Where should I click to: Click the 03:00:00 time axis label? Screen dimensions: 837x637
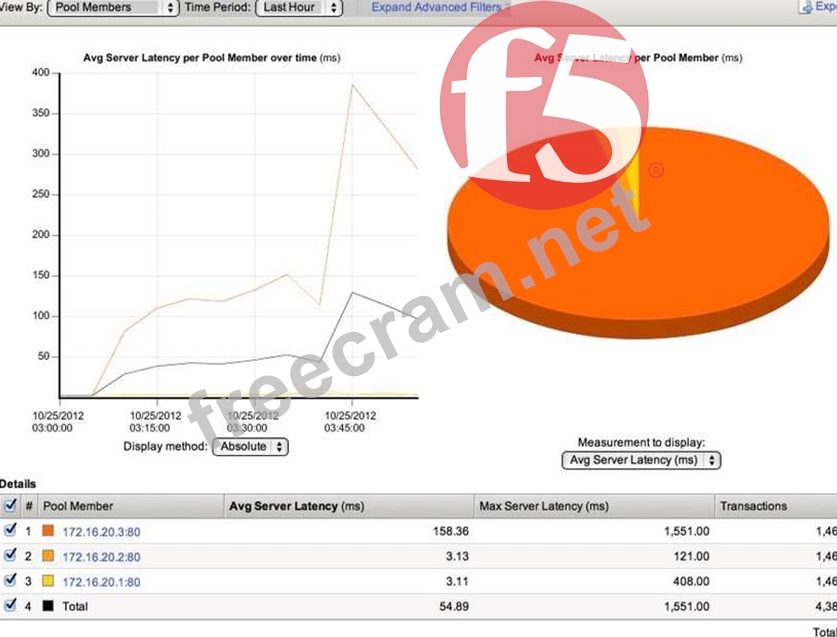[x=52, y=428]
